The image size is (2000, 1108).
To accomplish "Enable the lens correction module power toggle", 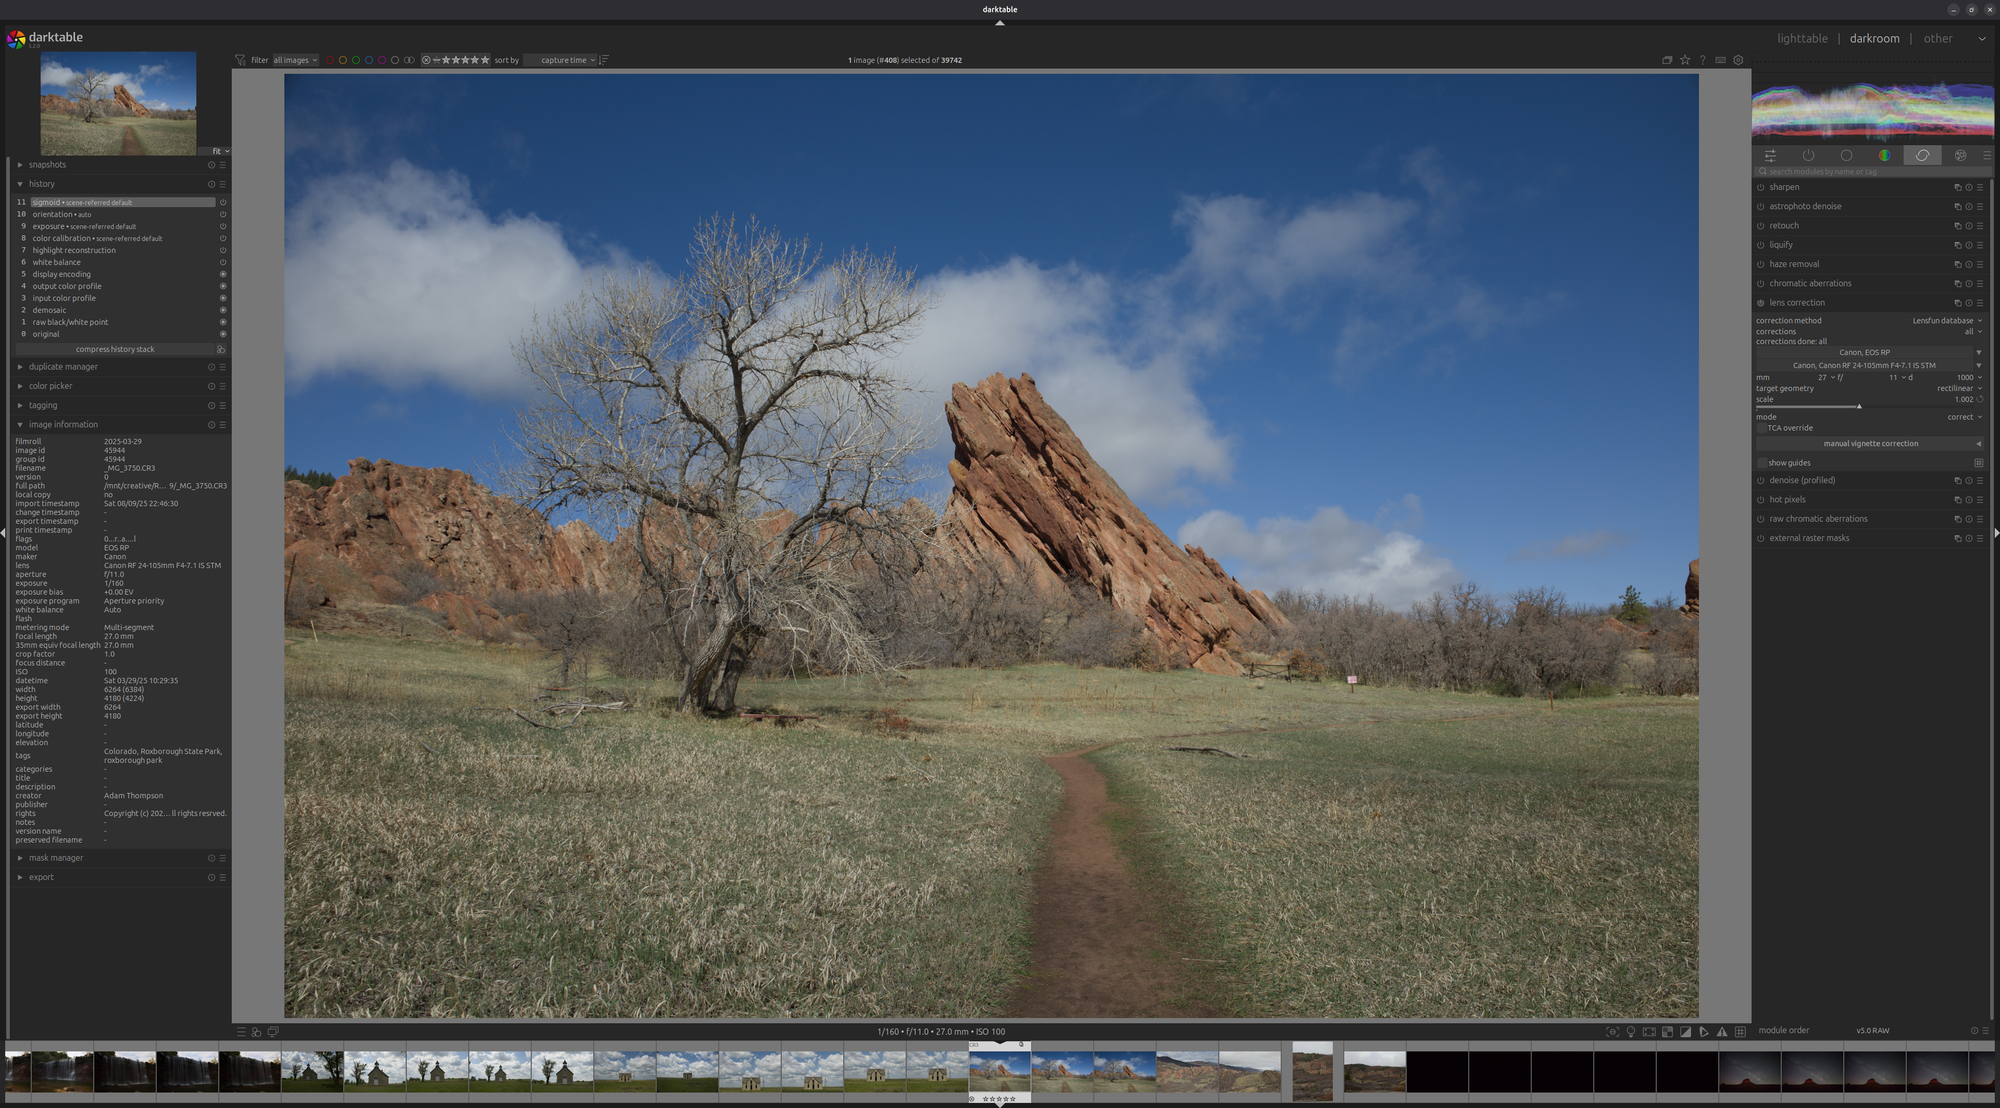I will pyautogui.click(x=1761, y=302).
